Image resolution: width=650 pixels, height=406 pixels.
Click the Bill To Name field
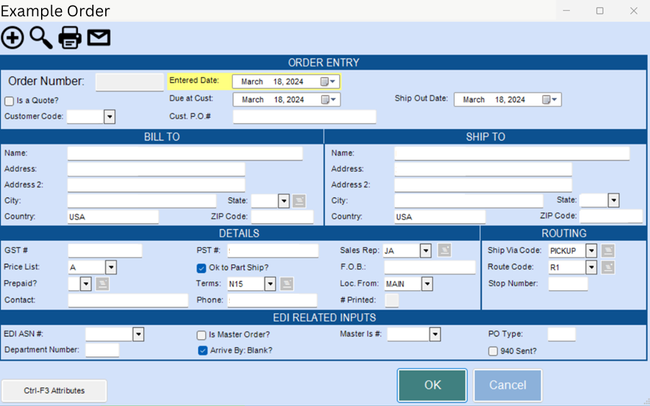pos(184,153)
